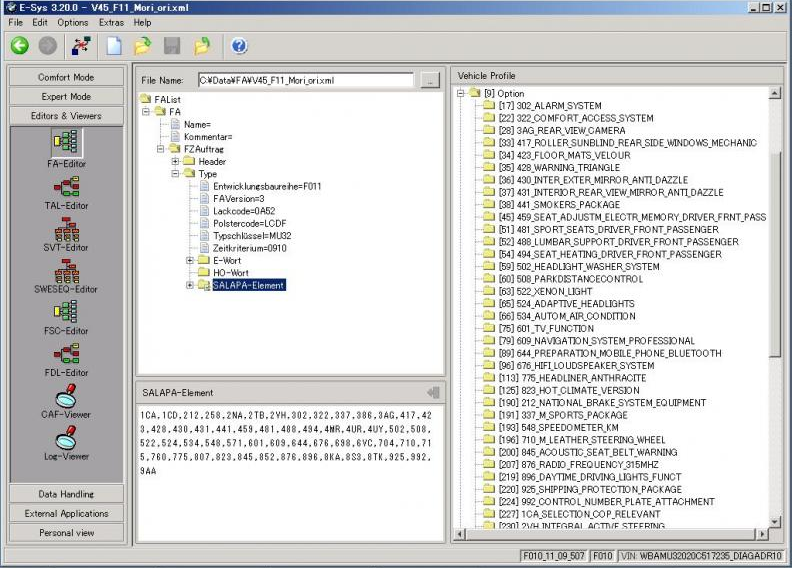Click the Lackcode=0A52 document icon
793x568 pixels.
pyautogui.click(x=204, y=211)
